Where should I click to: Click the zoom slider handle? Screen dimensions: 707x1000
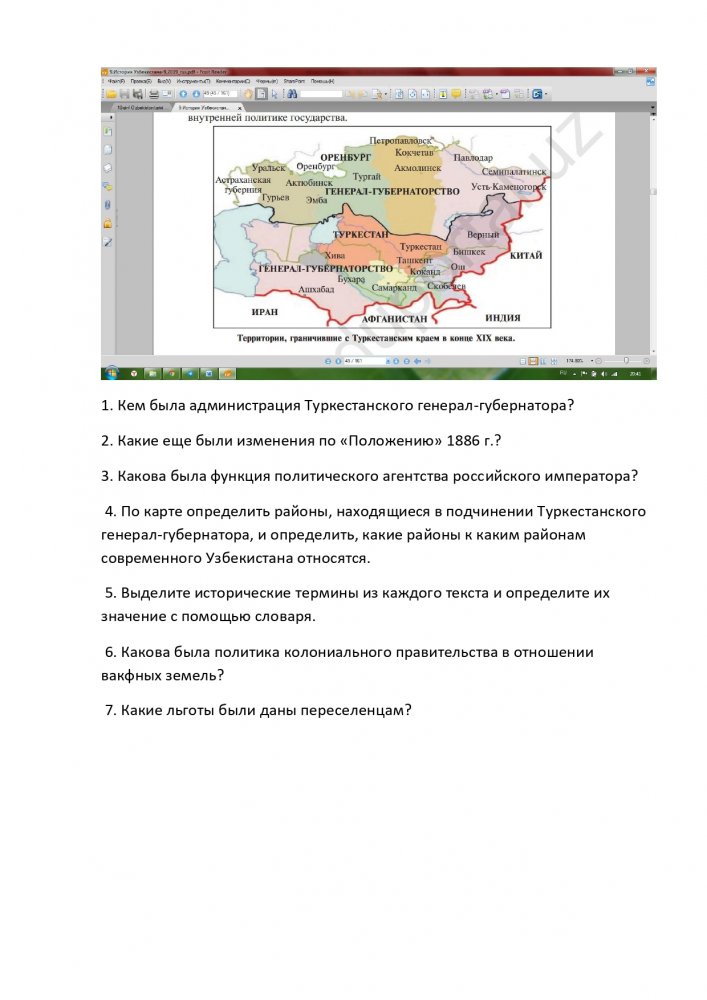click(x=626, y=360)
